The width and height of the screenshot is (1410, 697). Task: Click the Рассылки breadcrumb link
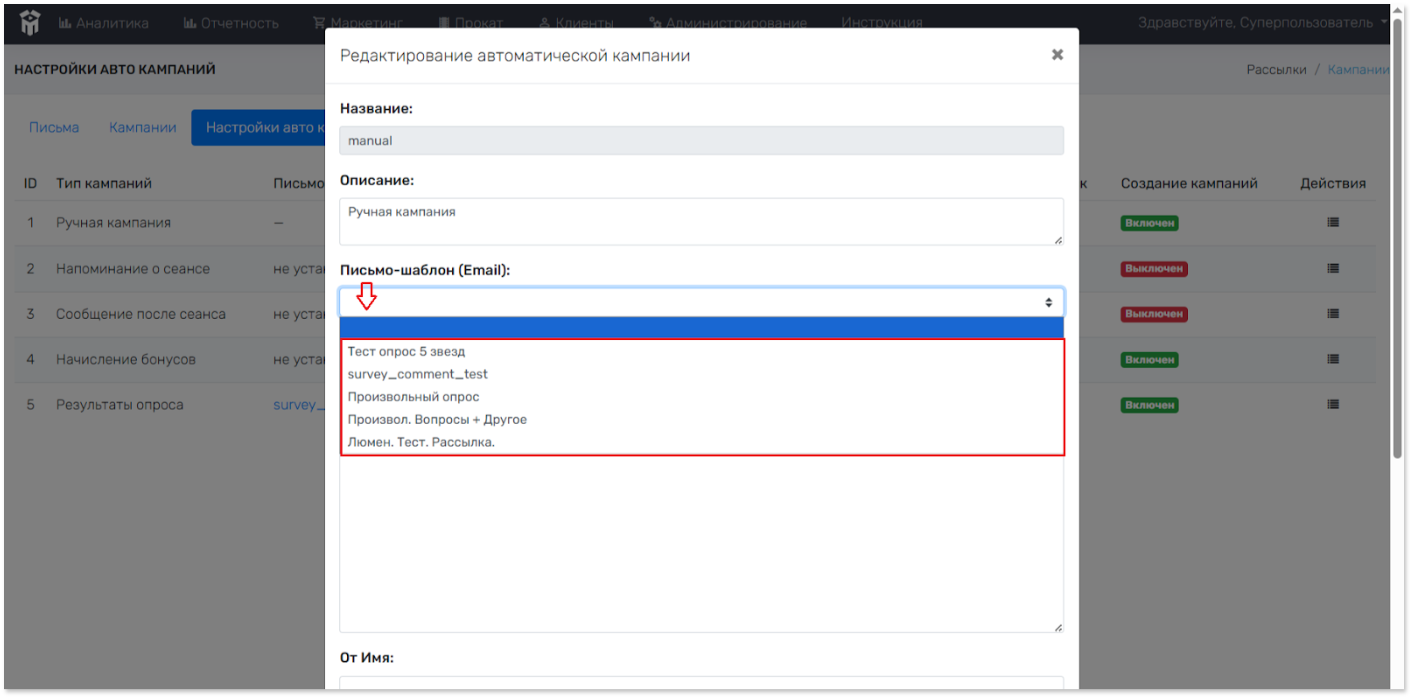click(1276, 70)
